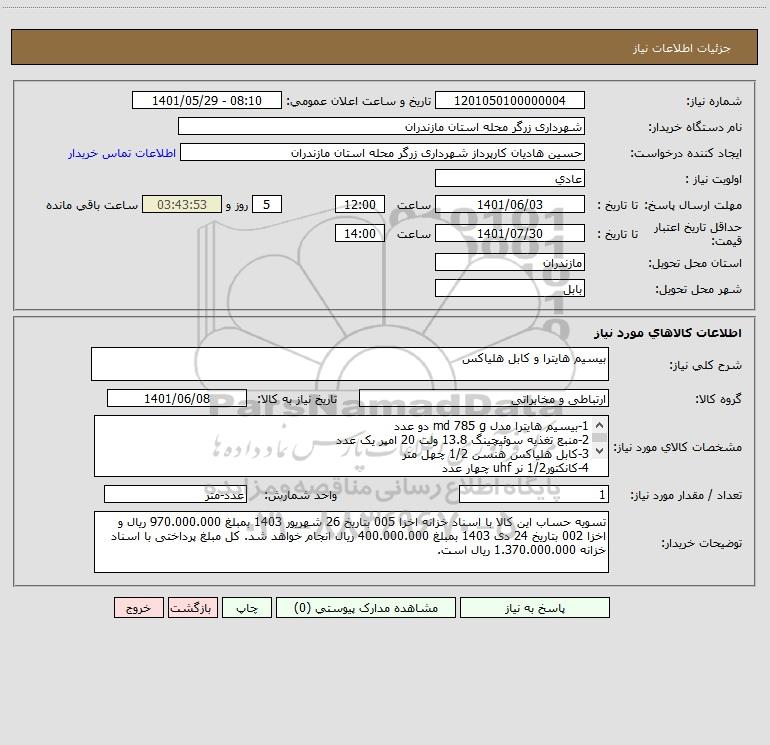Screen dimensions: 770x745
Task: Click the 'چاپ' print button
Action: (247, 608)
